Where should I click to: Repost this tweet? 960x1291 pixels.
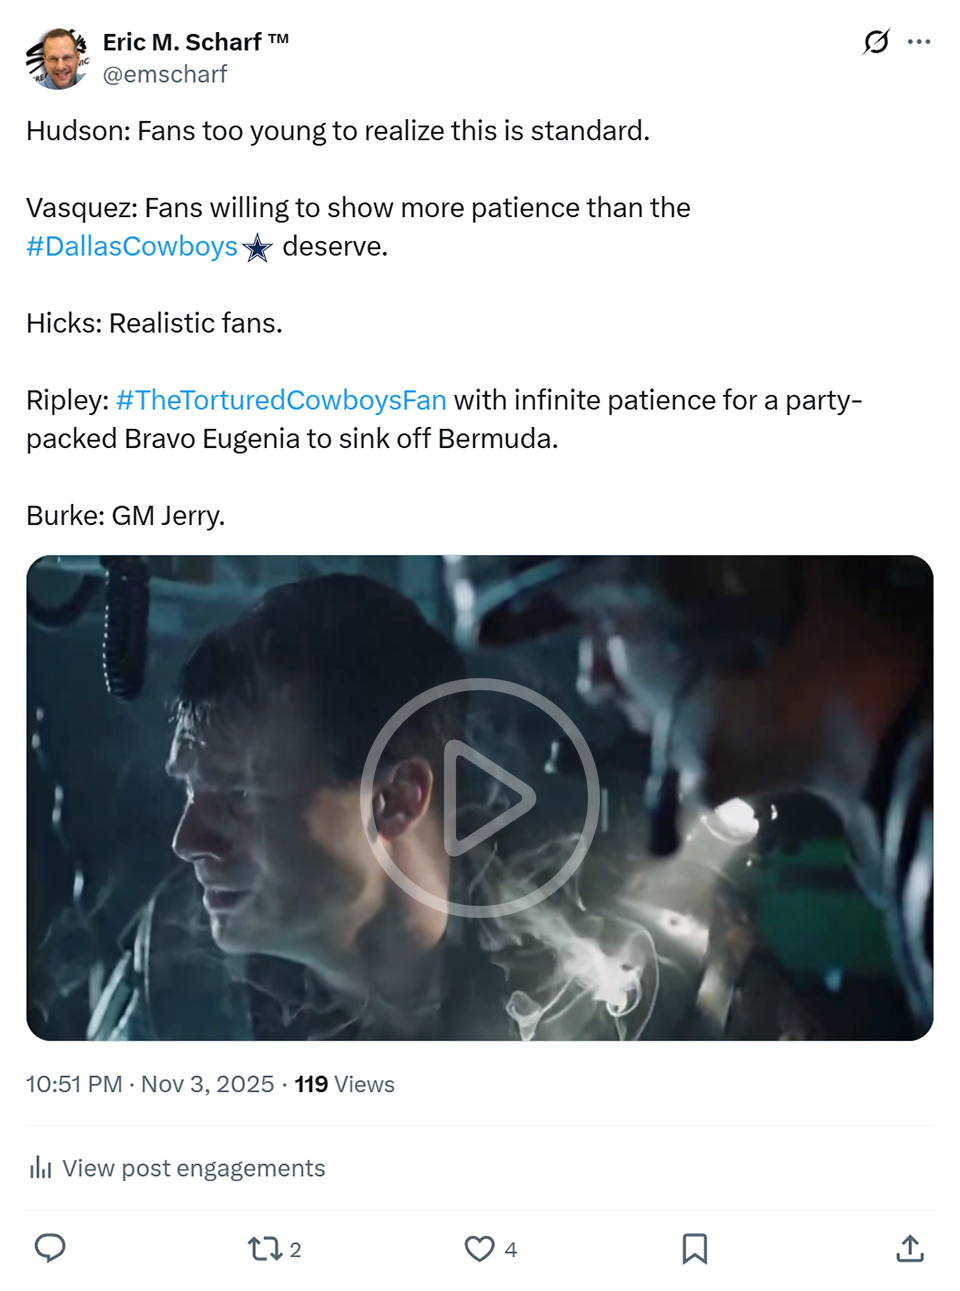click(265, 1248)
